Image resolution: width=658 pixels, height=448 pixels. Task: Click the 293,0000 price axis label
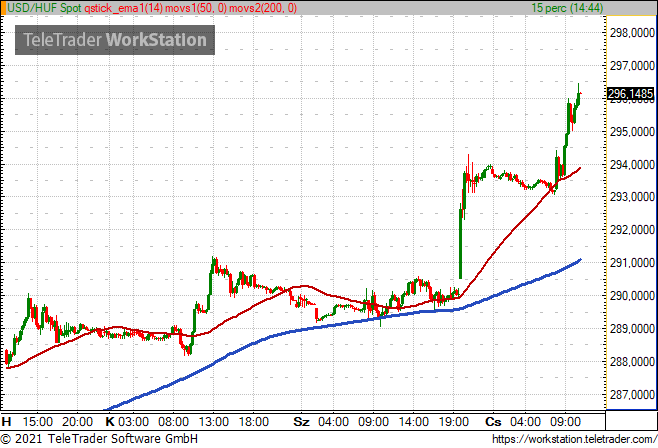point(632,197)
